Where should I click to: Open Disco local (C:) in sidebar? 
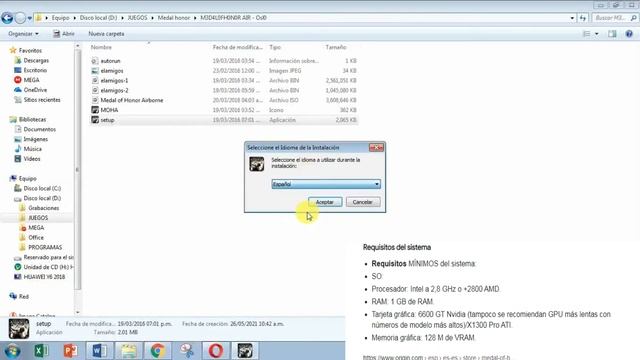[42, 188]
